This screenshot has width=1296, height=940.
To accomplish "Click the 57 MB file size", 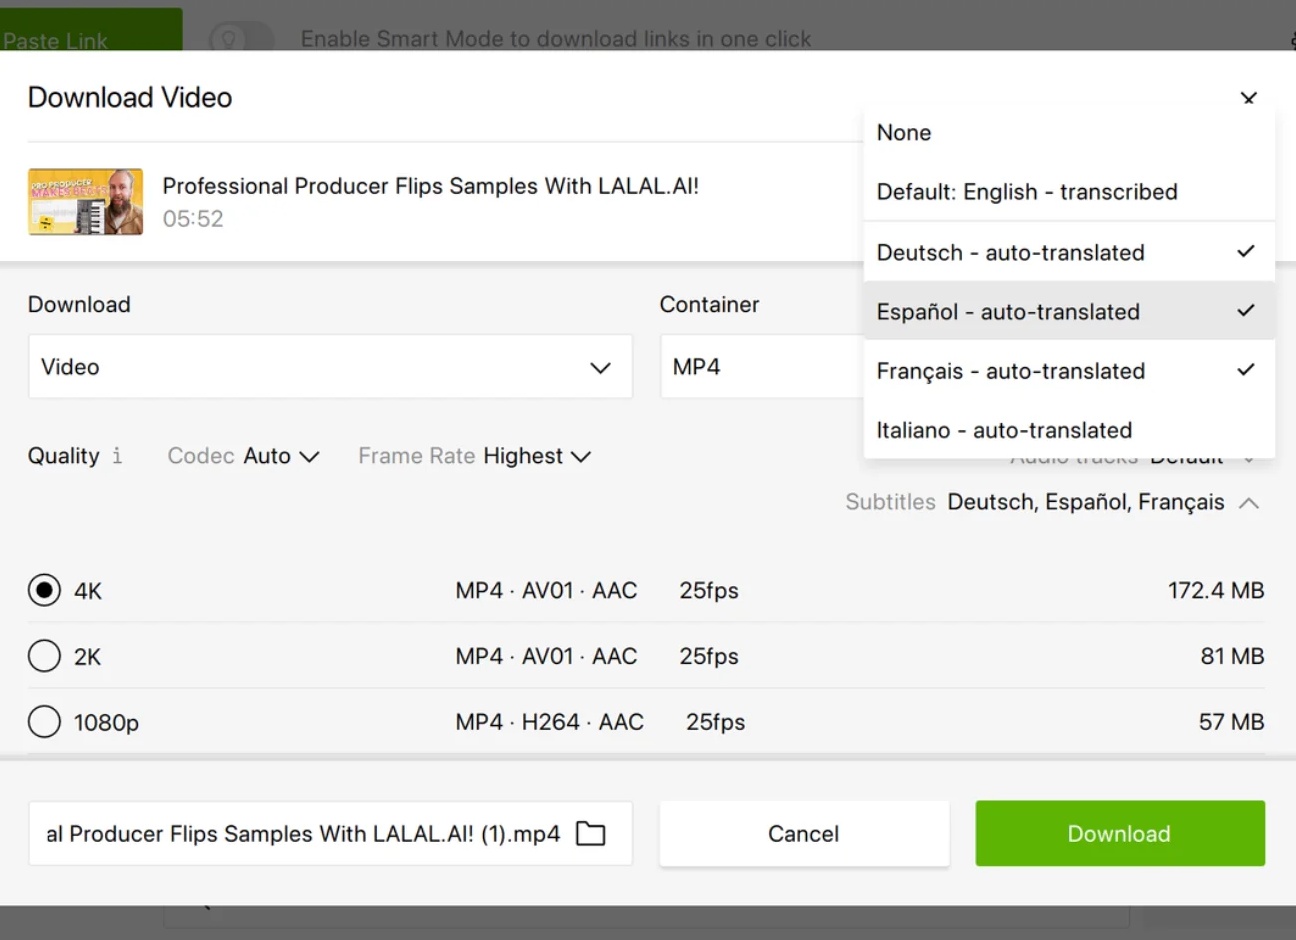I will click(1231, 721).
